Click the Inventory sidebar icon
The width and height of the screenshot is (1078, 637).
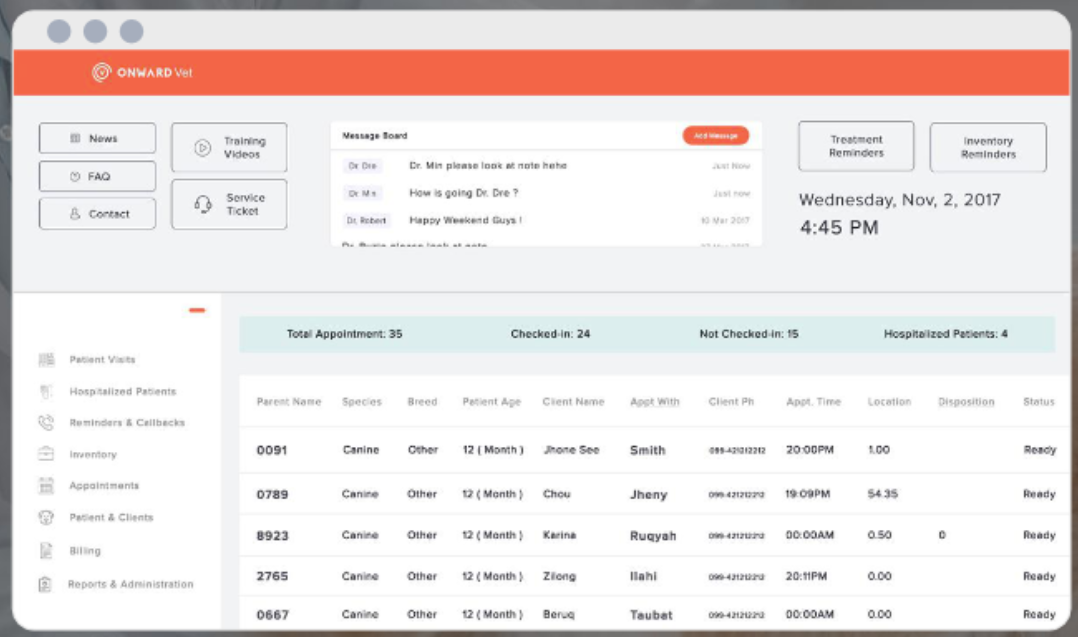pos(46,454)
